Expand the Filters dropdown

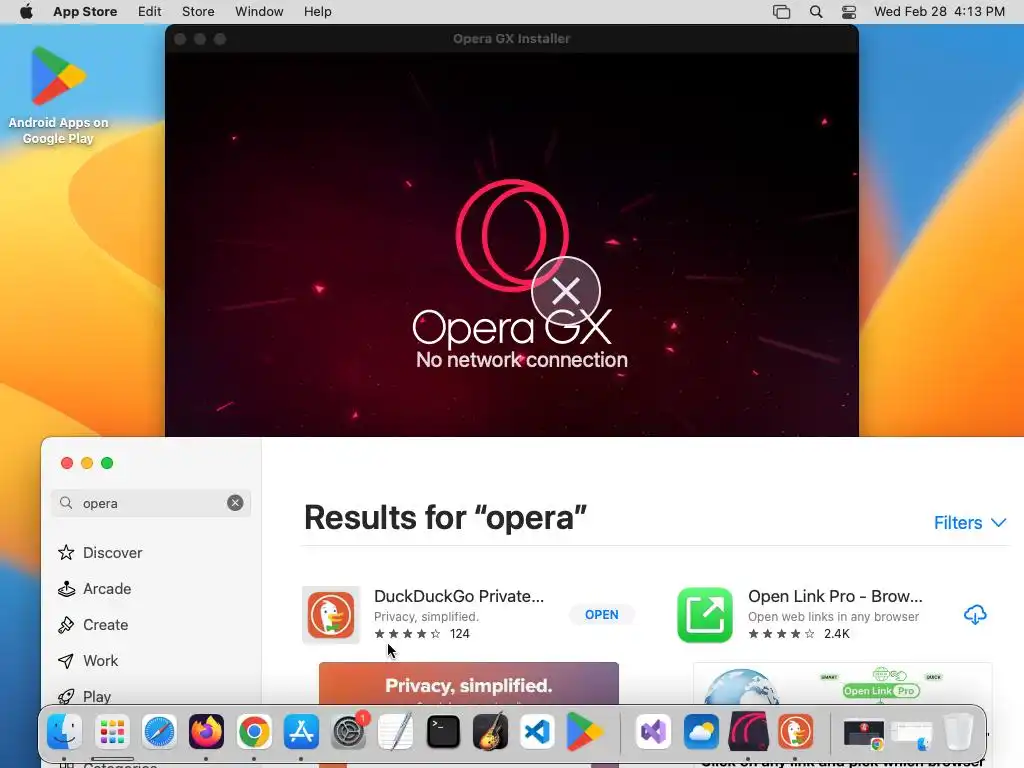pyautogui.click(x=970, y=523)
